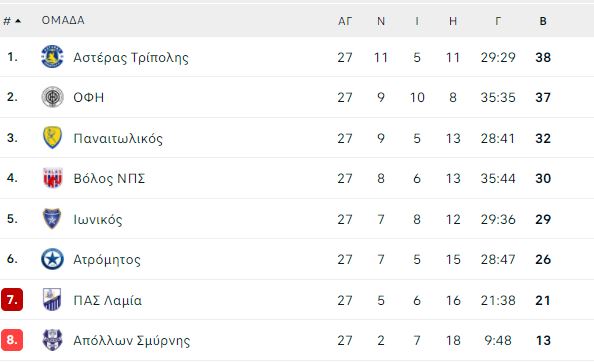This screenshot has width=594, height=363.
Task: Open the Παναιτωλικός team page link
Action: [x=118, y=138]
